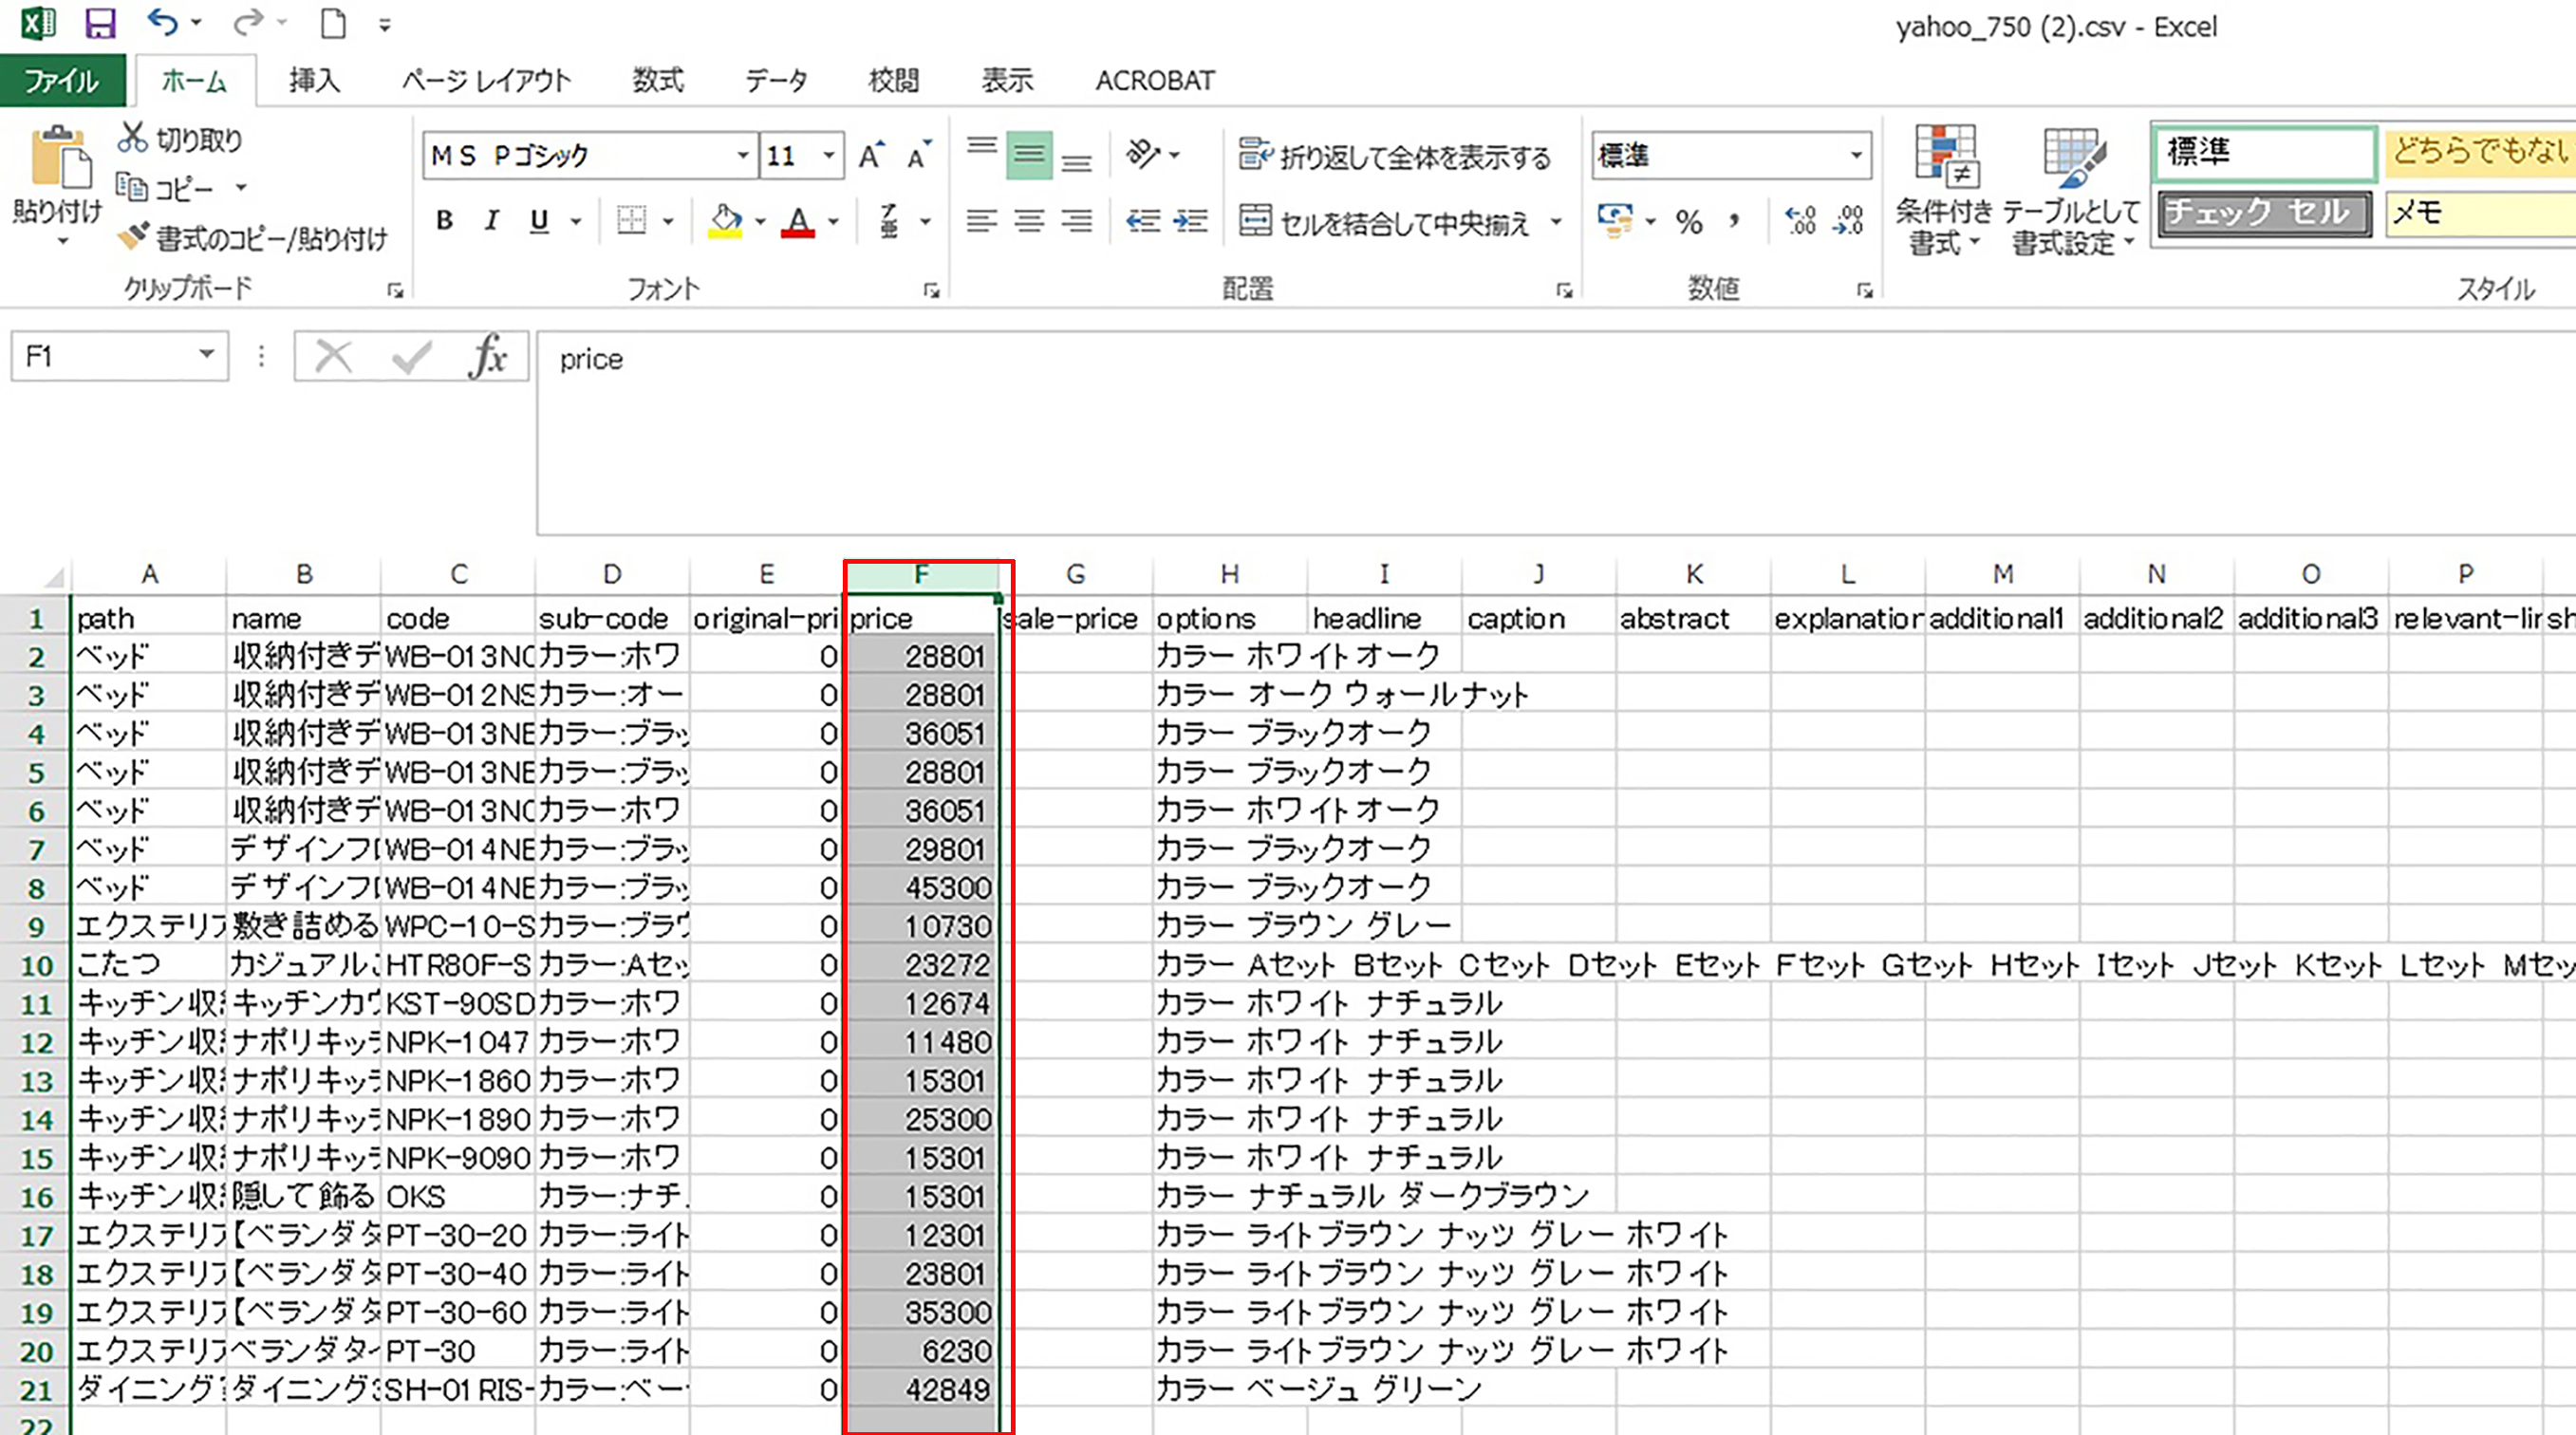Viewport: 2576px width, 1435px height.
Task: Apply percent style format
Action: click(1689, 221)
